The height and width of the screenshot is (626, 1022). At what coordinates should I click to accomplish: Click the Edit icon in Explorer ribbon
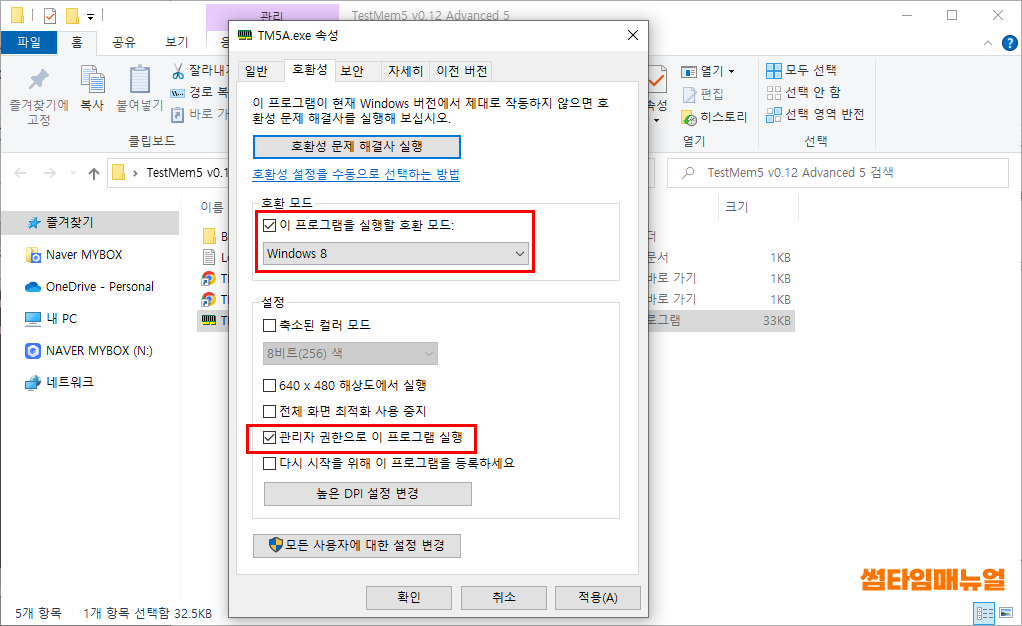[690, 95]
